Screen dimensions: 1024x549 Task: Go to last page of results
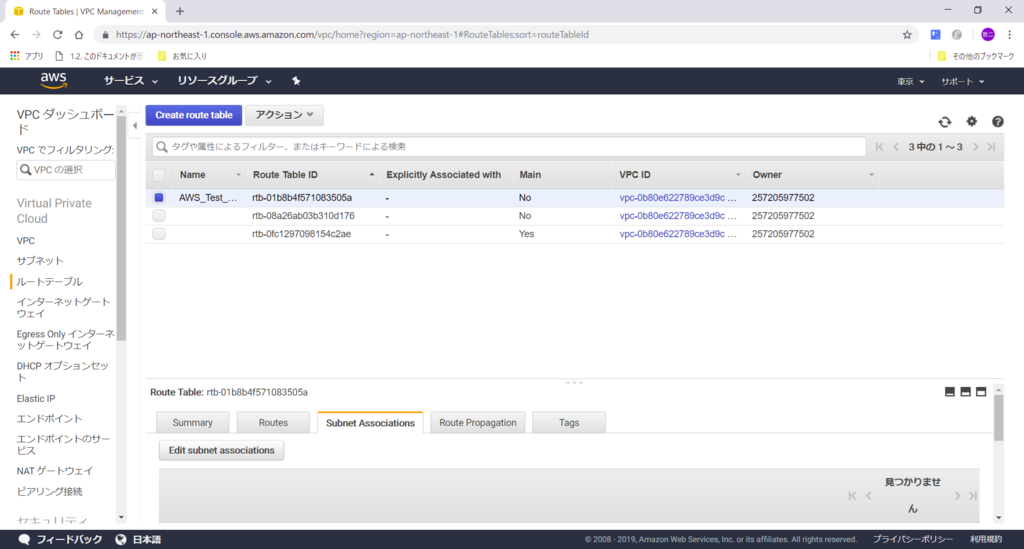[991, 147]
